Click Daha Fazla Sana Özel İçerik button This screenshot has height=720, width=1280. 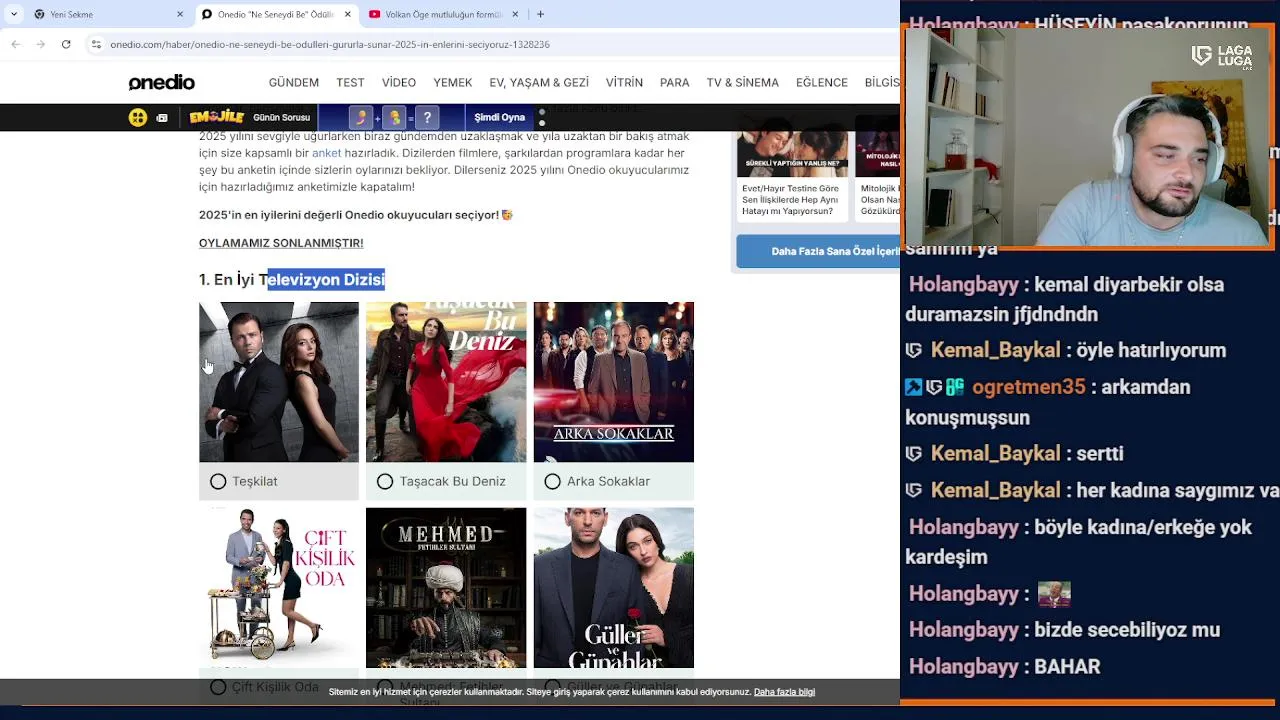[818, 251]
